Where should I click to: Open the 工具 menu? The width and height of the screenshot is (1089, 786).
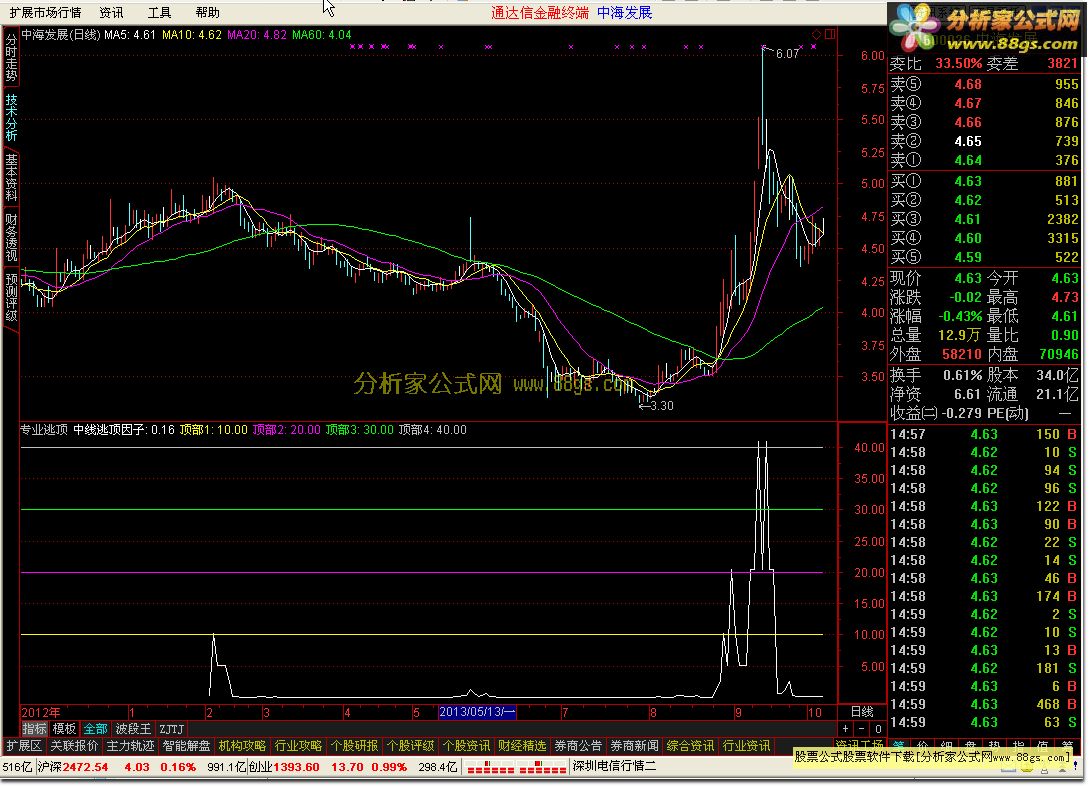(159, 12)
